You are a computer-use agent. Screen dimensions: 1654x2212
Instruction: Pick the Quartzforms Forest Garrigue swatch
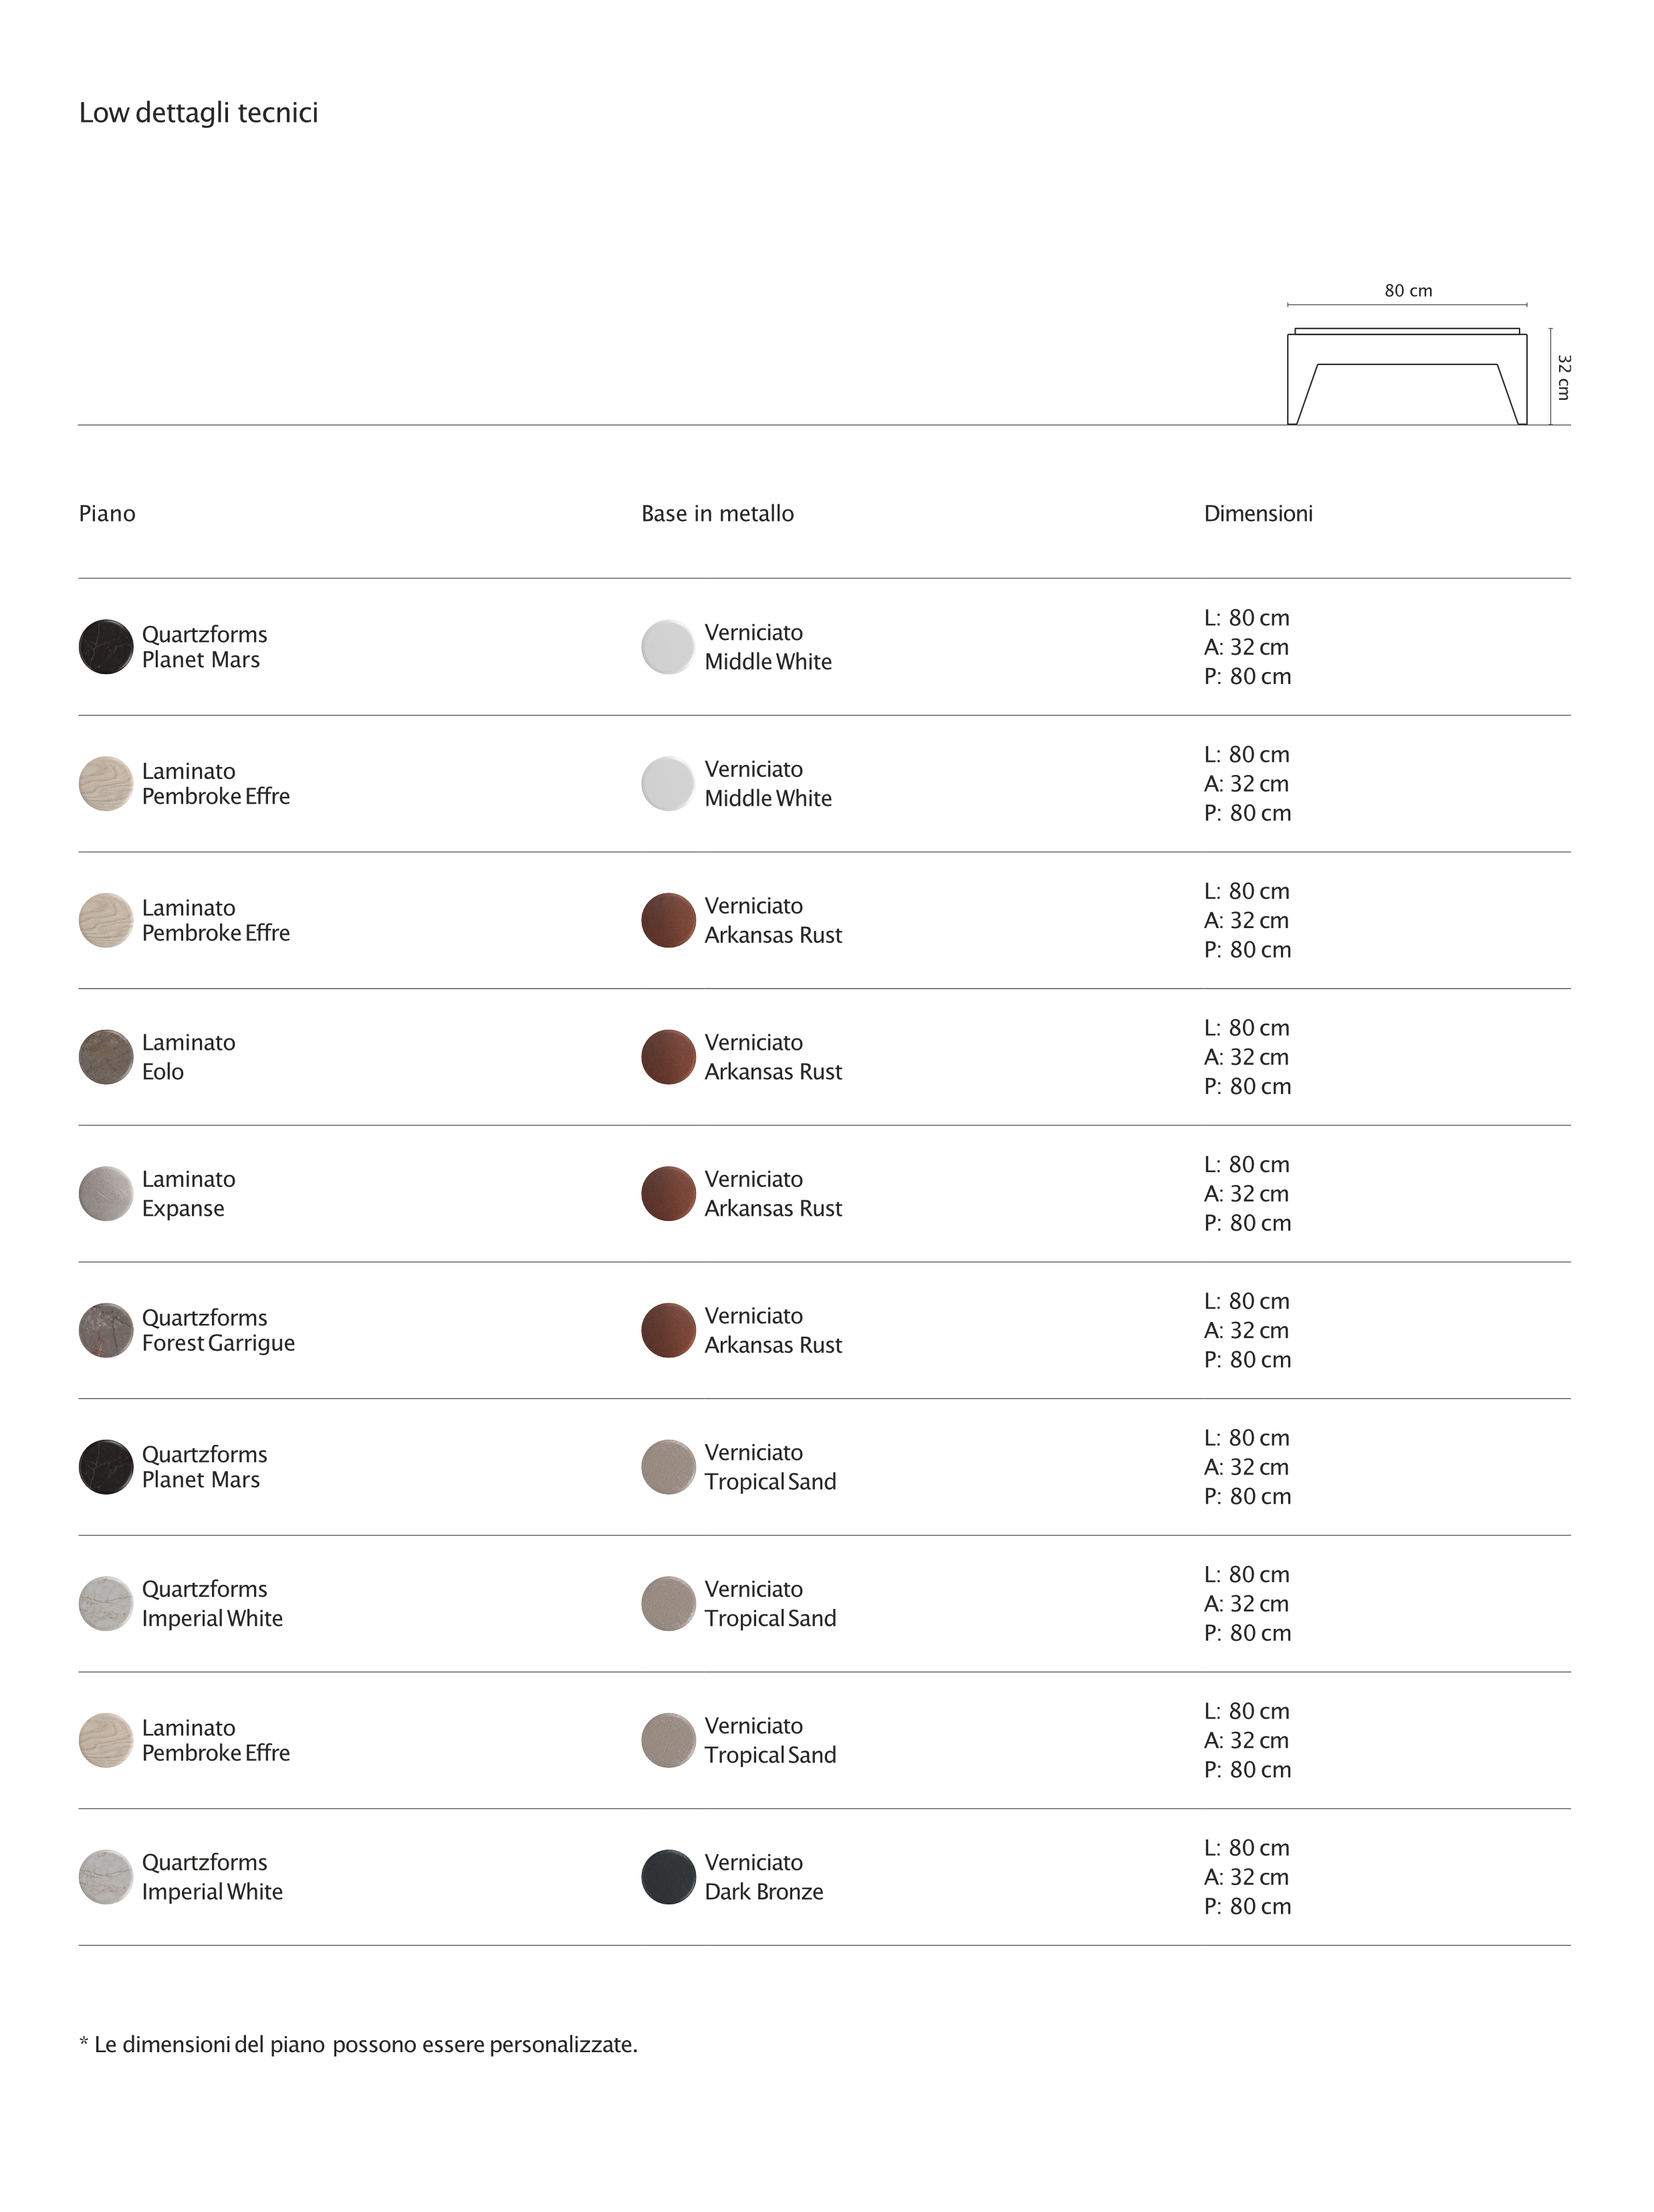(106, 1330)
